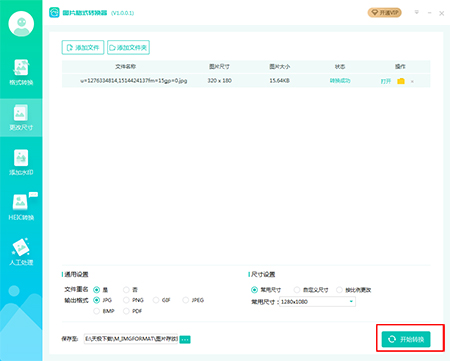The height and width of the screenshot is (361, 450).
Task: Click the 开始转换 button
Action: point(406,339)
